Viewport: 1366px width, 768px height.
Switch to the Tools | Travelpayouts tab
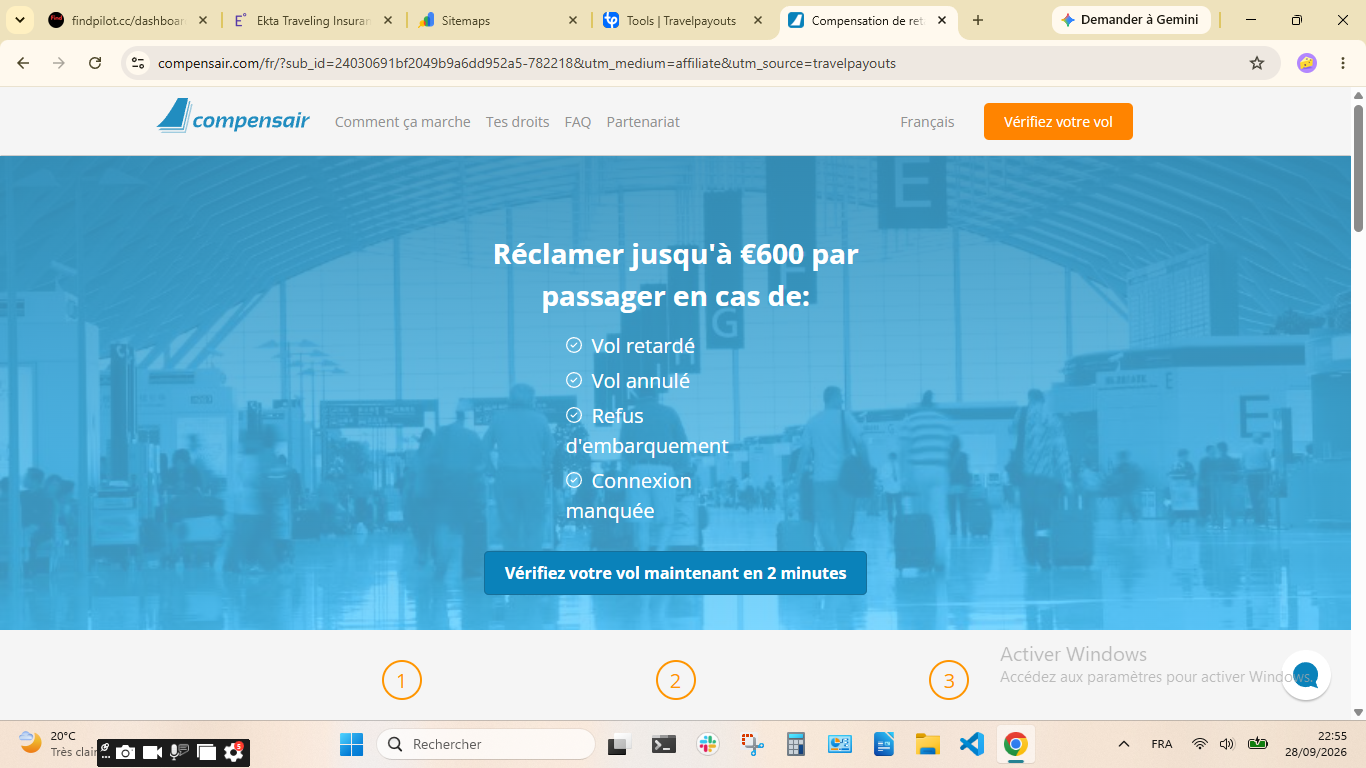(x=683, y=20)
